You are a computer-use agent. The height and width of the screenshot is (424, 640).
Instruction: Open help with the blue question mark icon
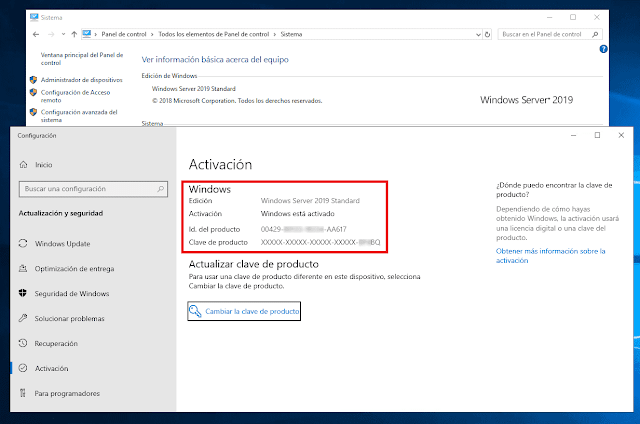(603, 49)
